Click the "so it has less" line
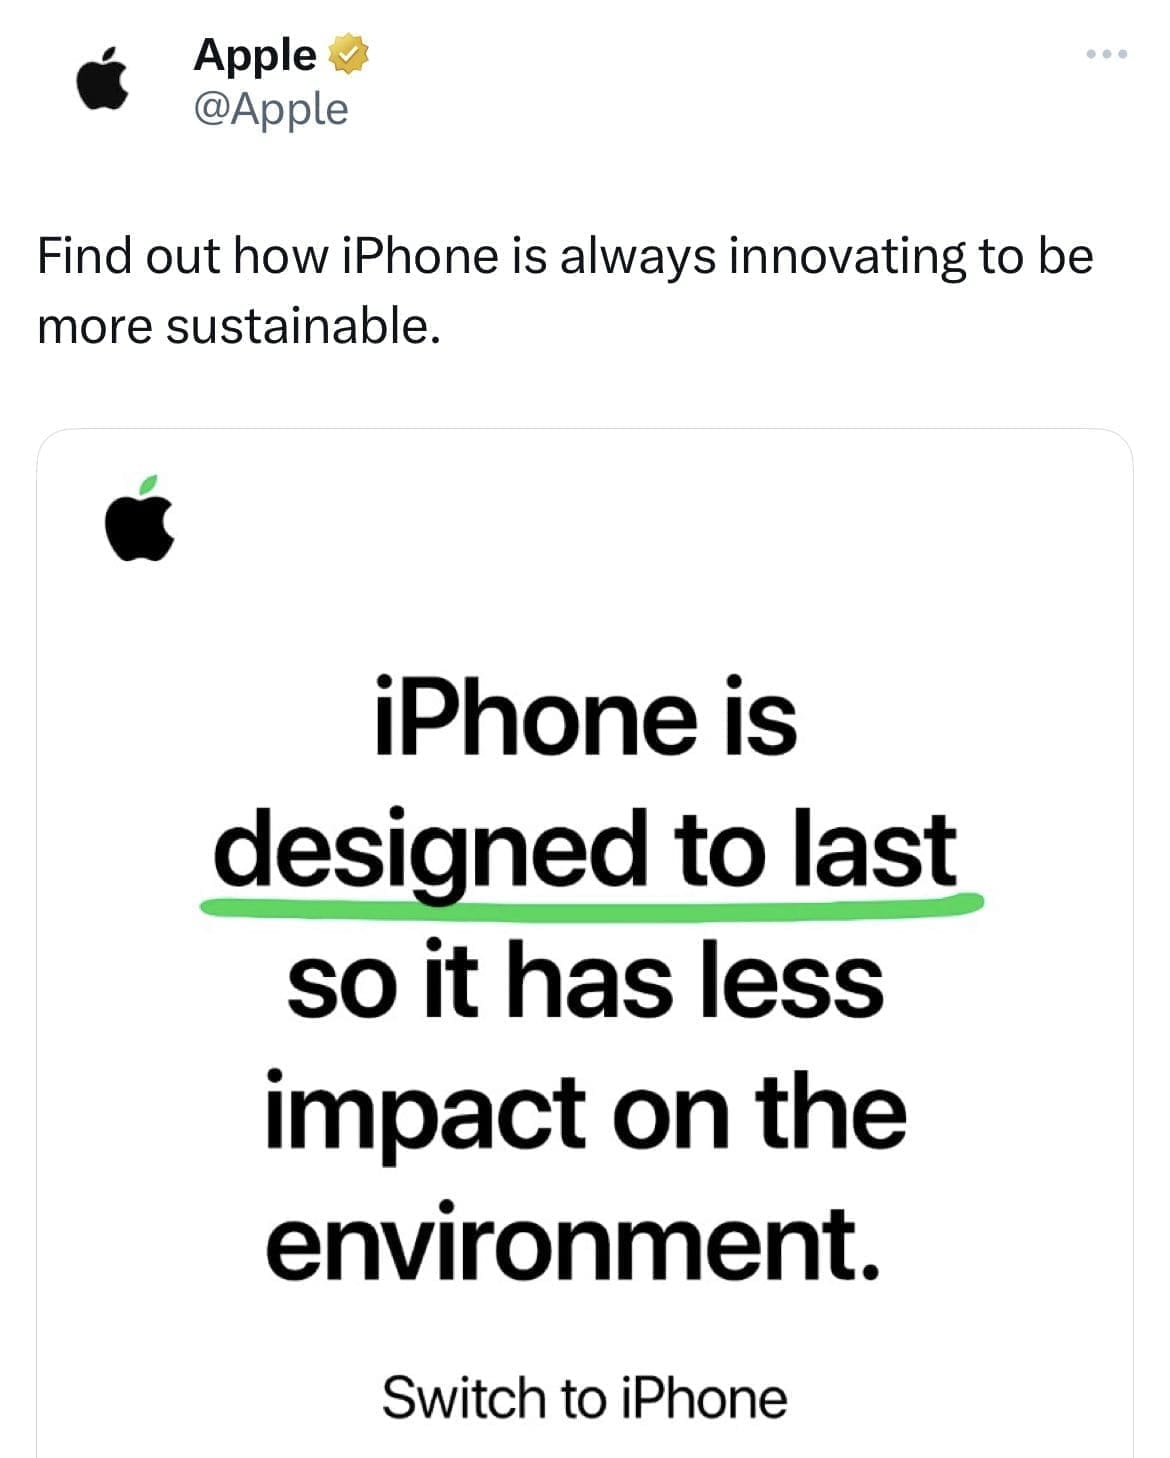Screen dimensions: 1170x1458 [585, 980]
